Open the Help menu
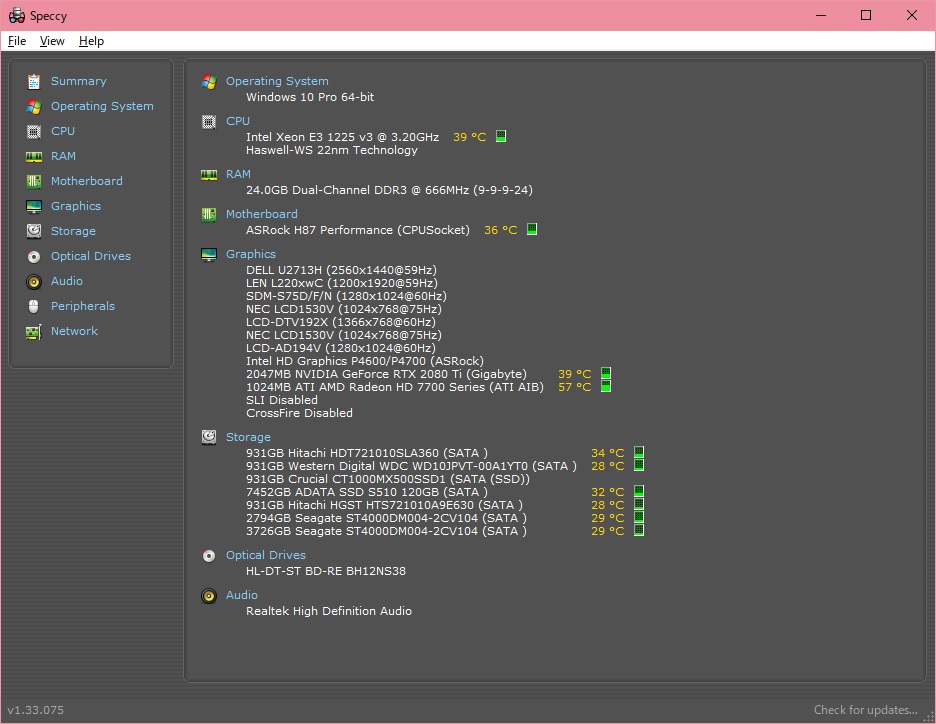The image size is (936, 724). point(91,41)
